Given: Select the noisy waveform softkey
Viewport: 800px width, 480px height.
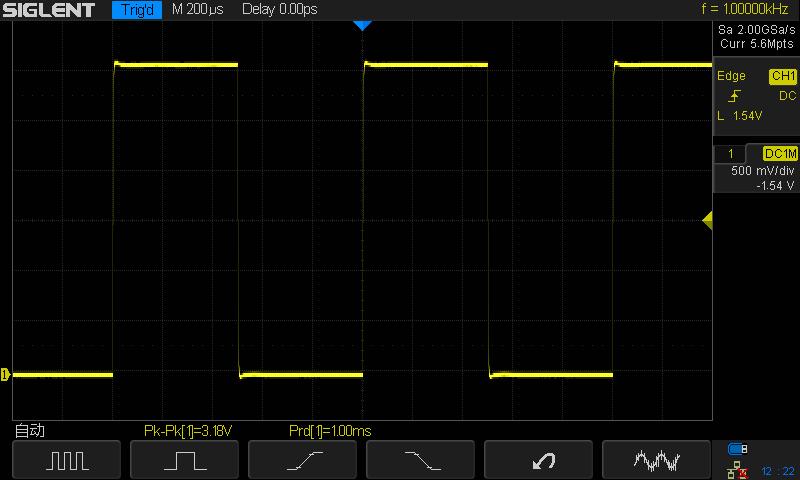Looking at the screenshot, I should click(657, 460).
